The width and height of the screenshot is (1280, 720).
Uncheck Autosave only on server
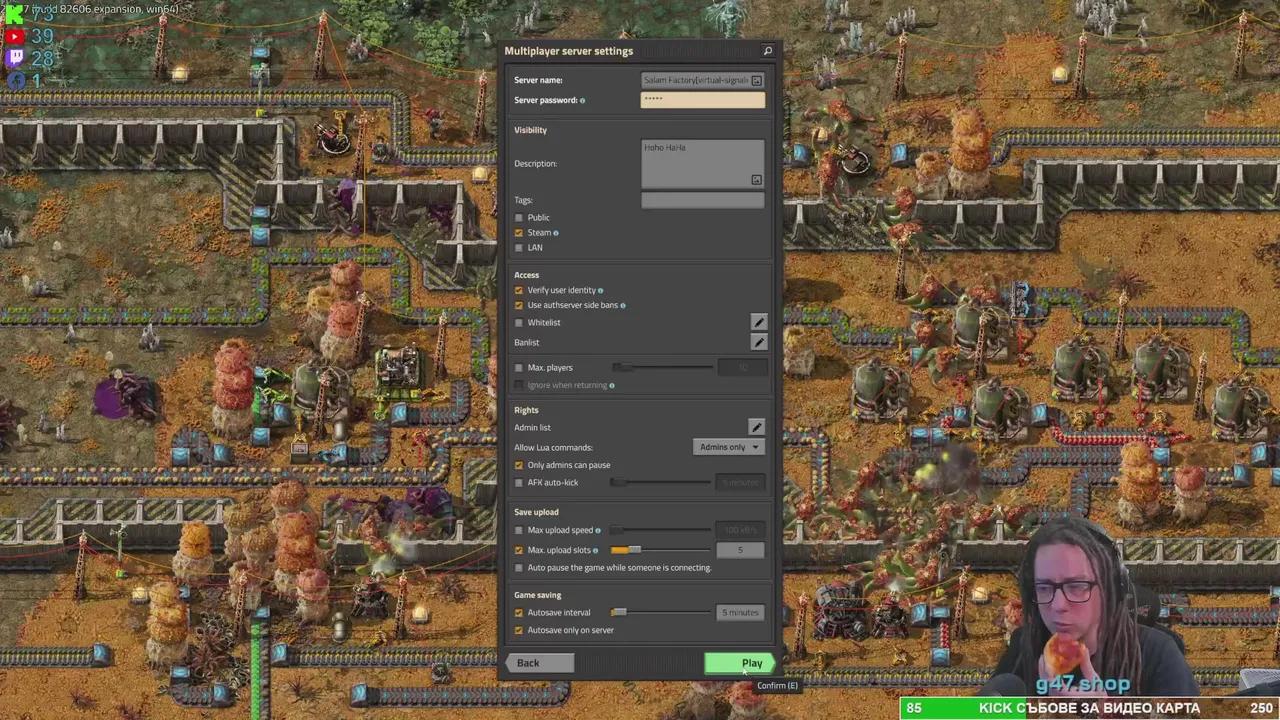519,630
